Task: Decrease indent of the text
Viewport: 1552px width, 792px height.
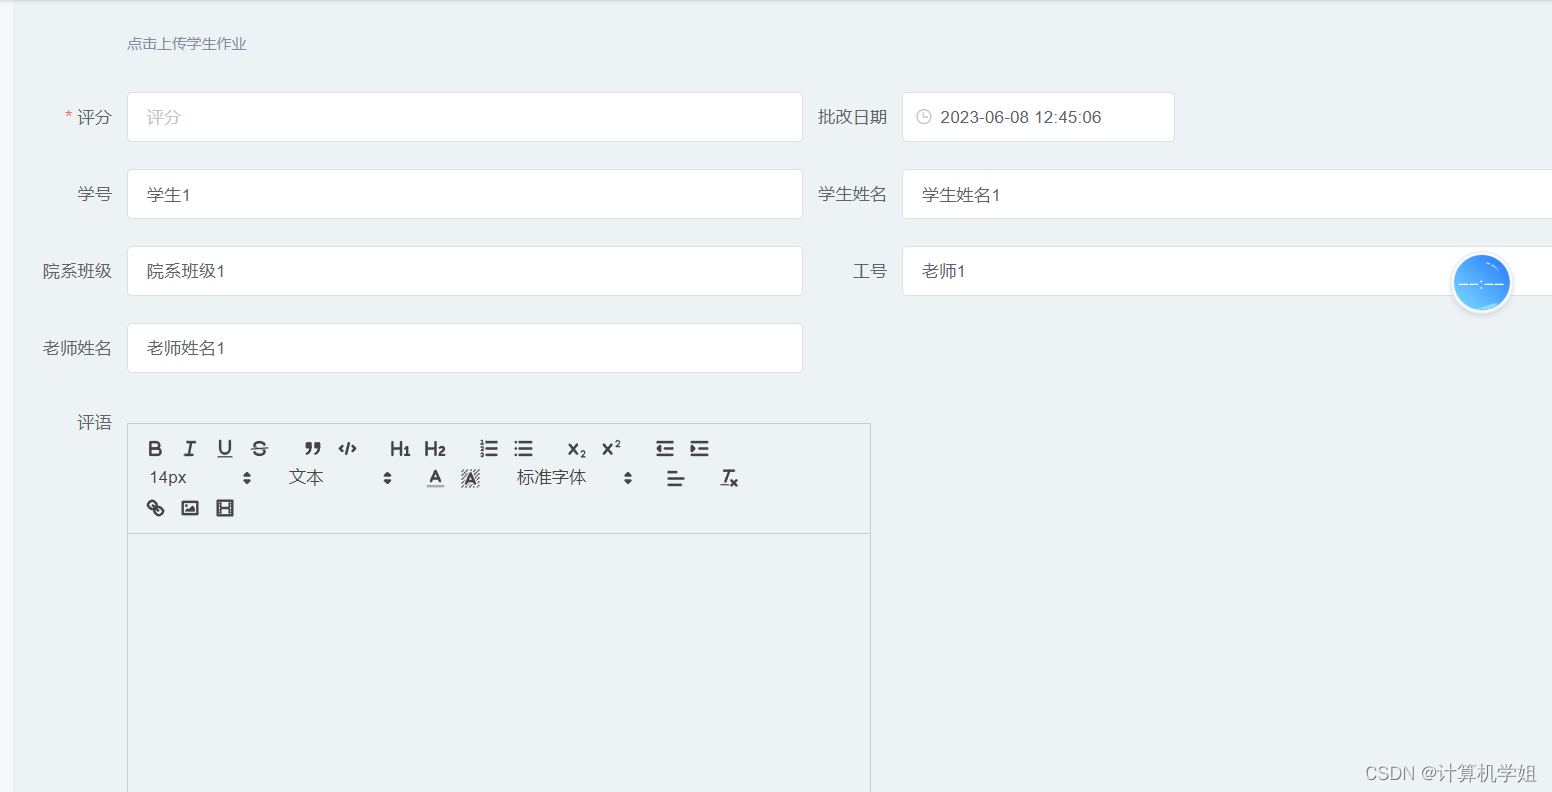Action: pyautogui.click(x=665, y=449)
